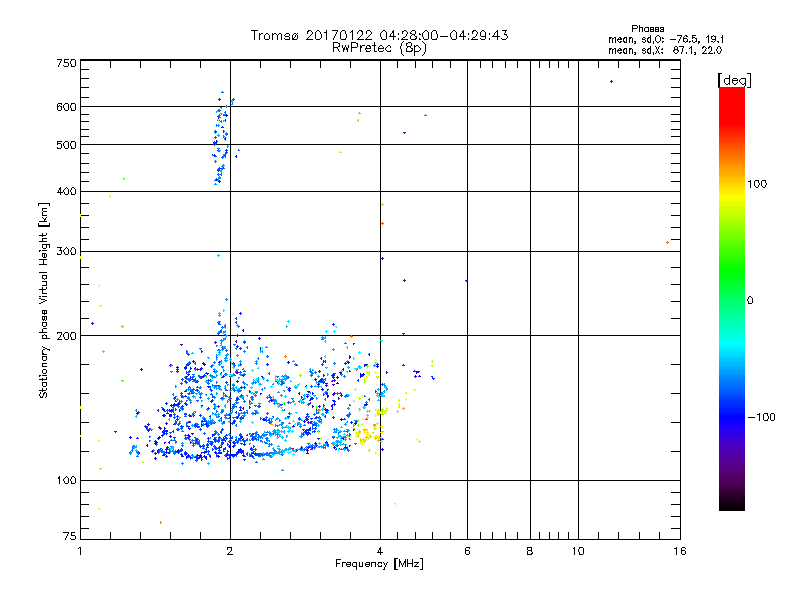Click the x-axis tick label '10'
This screenshot has width=800, height=600.
(578, 551)
